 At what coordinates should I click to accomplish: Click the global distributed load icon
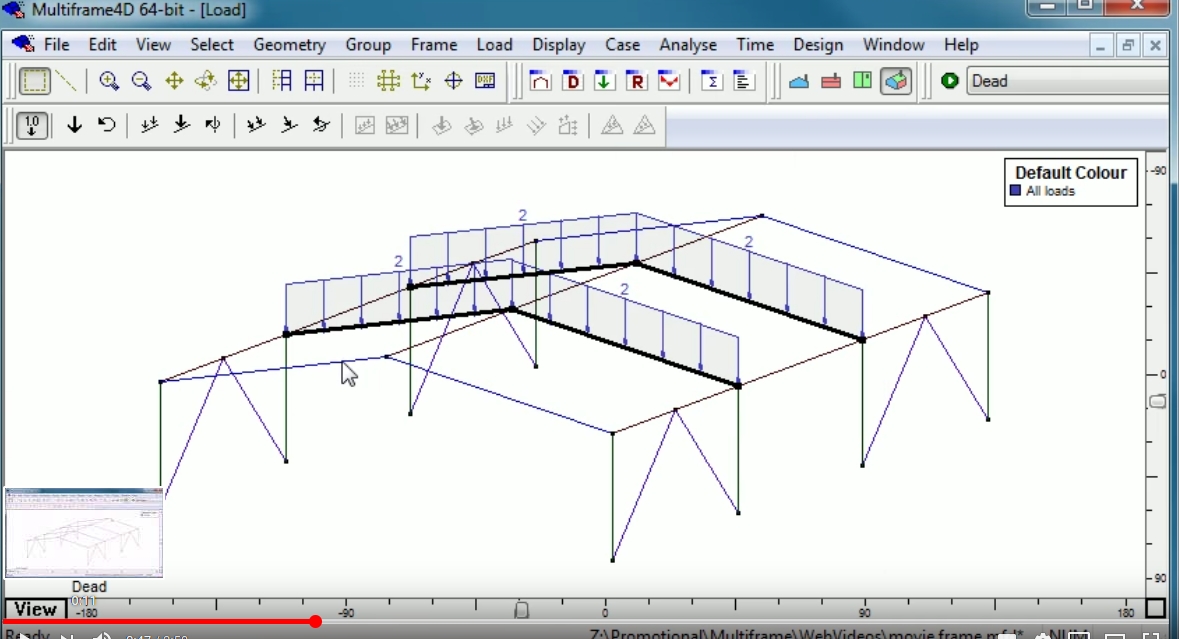tap(149, 125)
